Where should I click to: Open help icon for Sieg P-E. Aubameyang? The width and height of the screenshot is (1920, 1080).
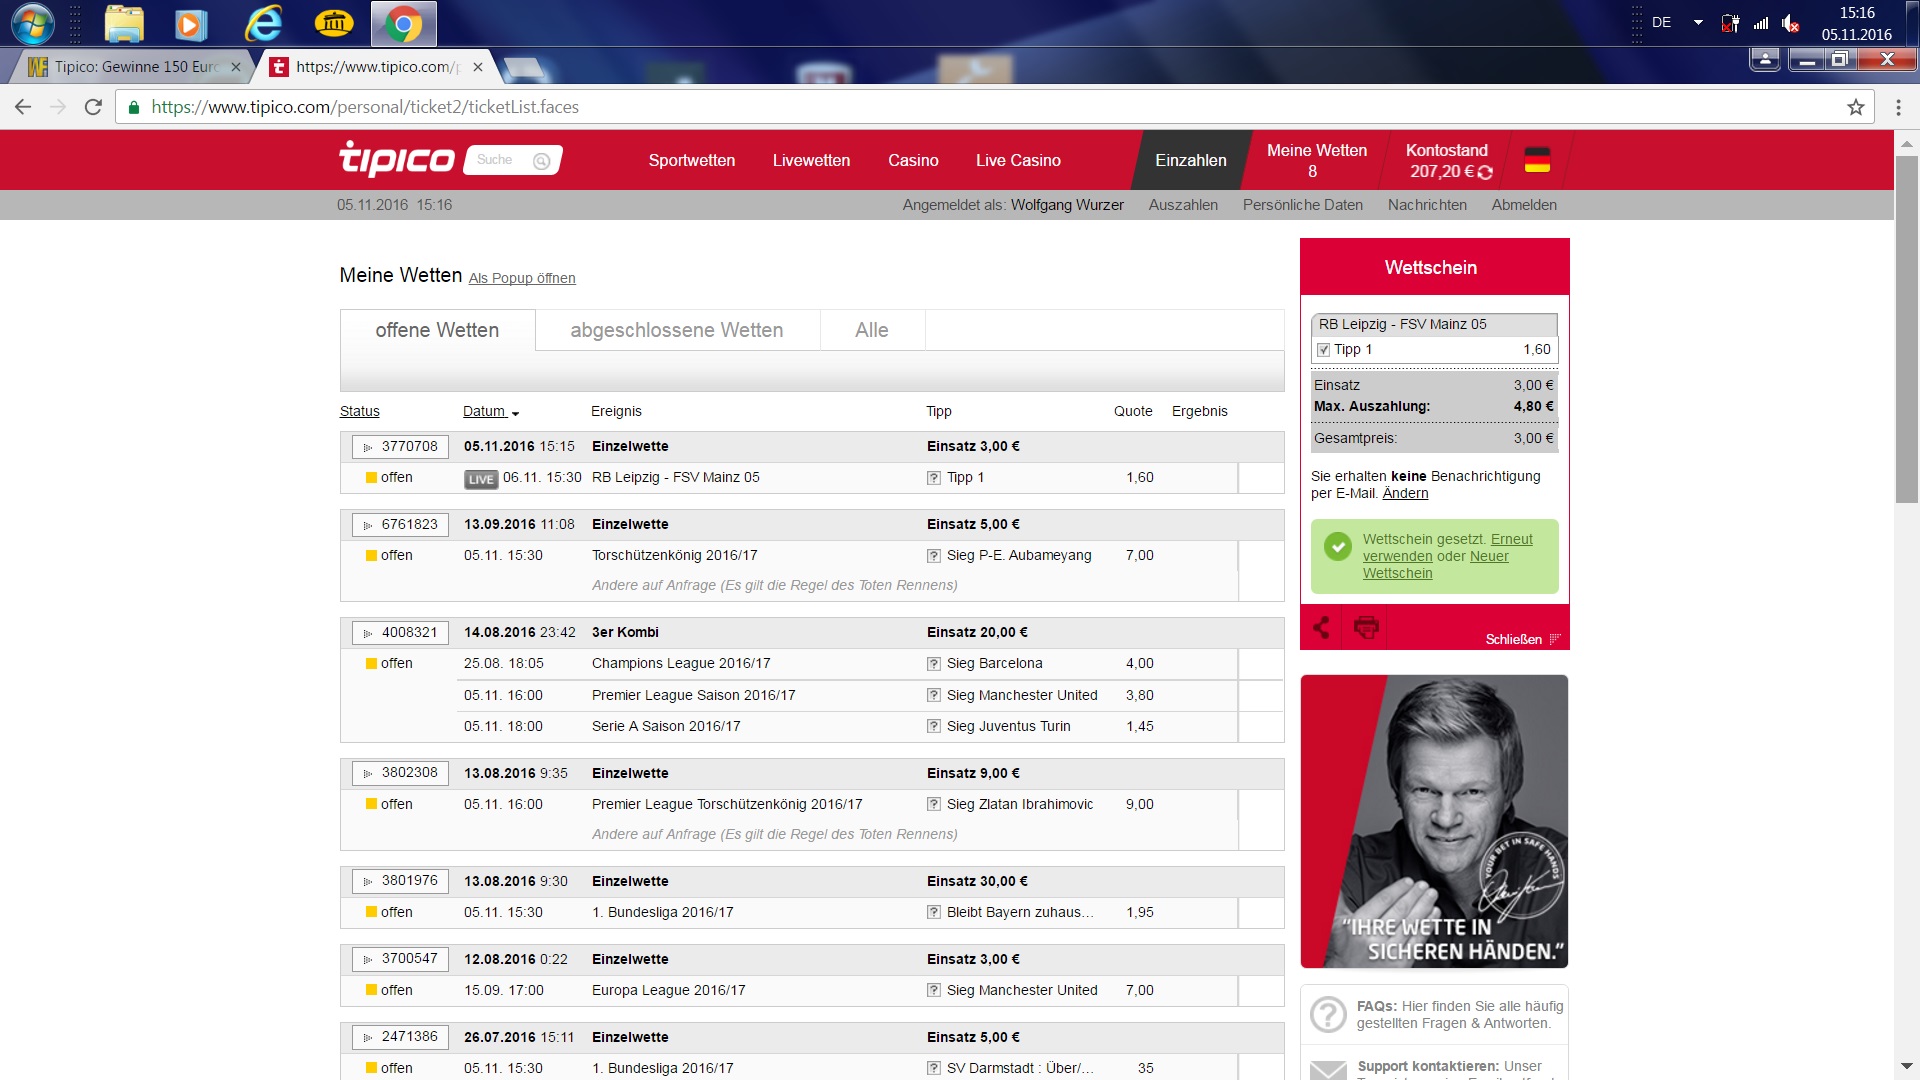(933, 556)
